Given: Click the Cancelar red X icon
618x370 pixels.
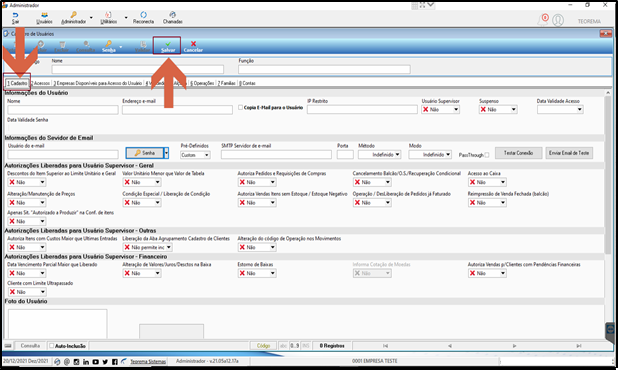Looking at the screenshot, I should [193, 44].
